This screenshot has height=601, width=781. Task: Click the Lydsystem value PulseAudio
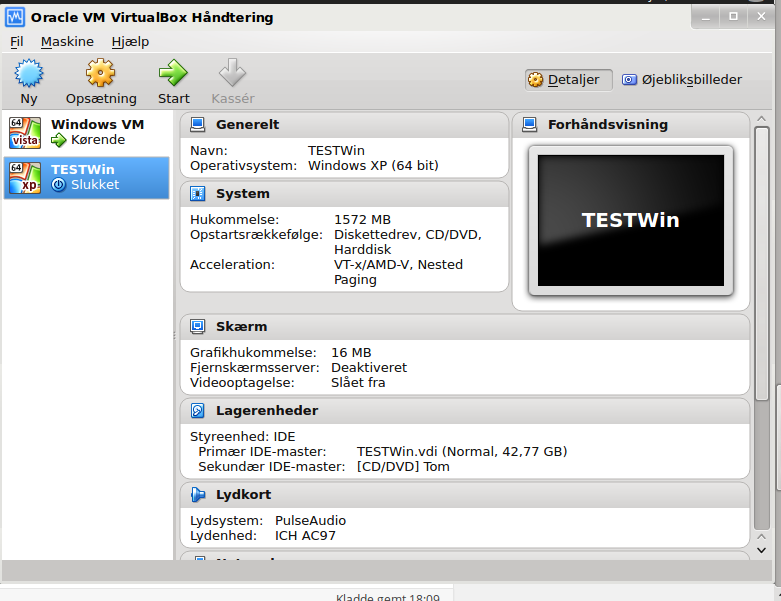[x=310, y=521]
